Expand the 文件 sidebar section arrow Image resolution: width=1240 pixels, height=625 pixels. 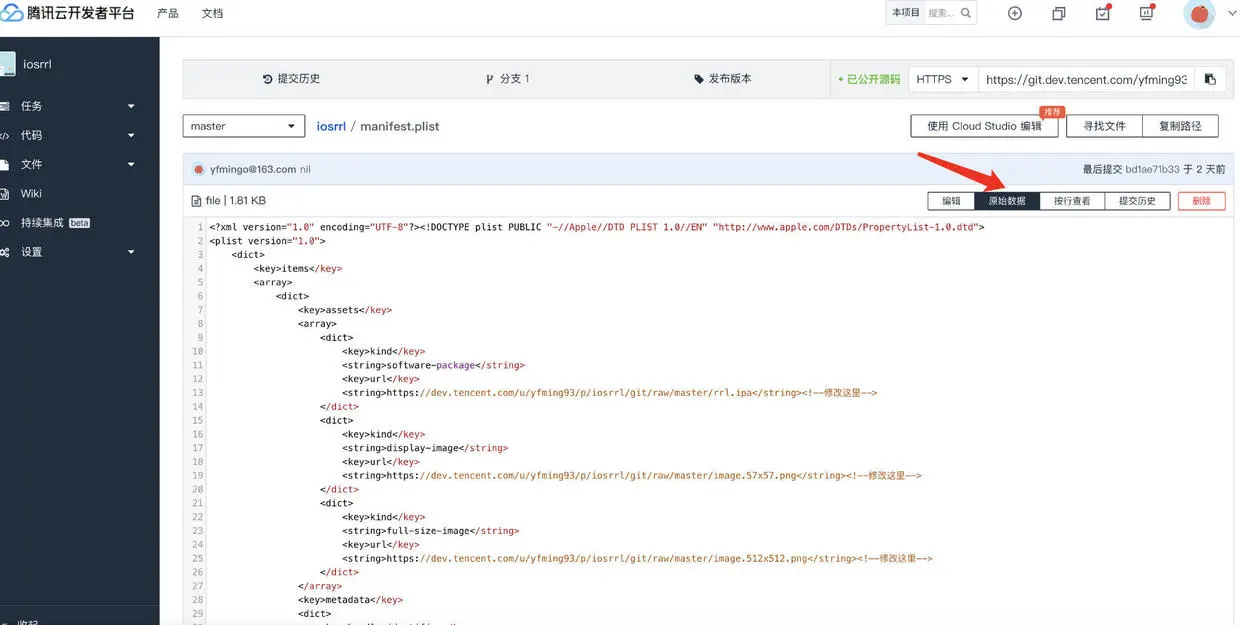coord(131,164)
